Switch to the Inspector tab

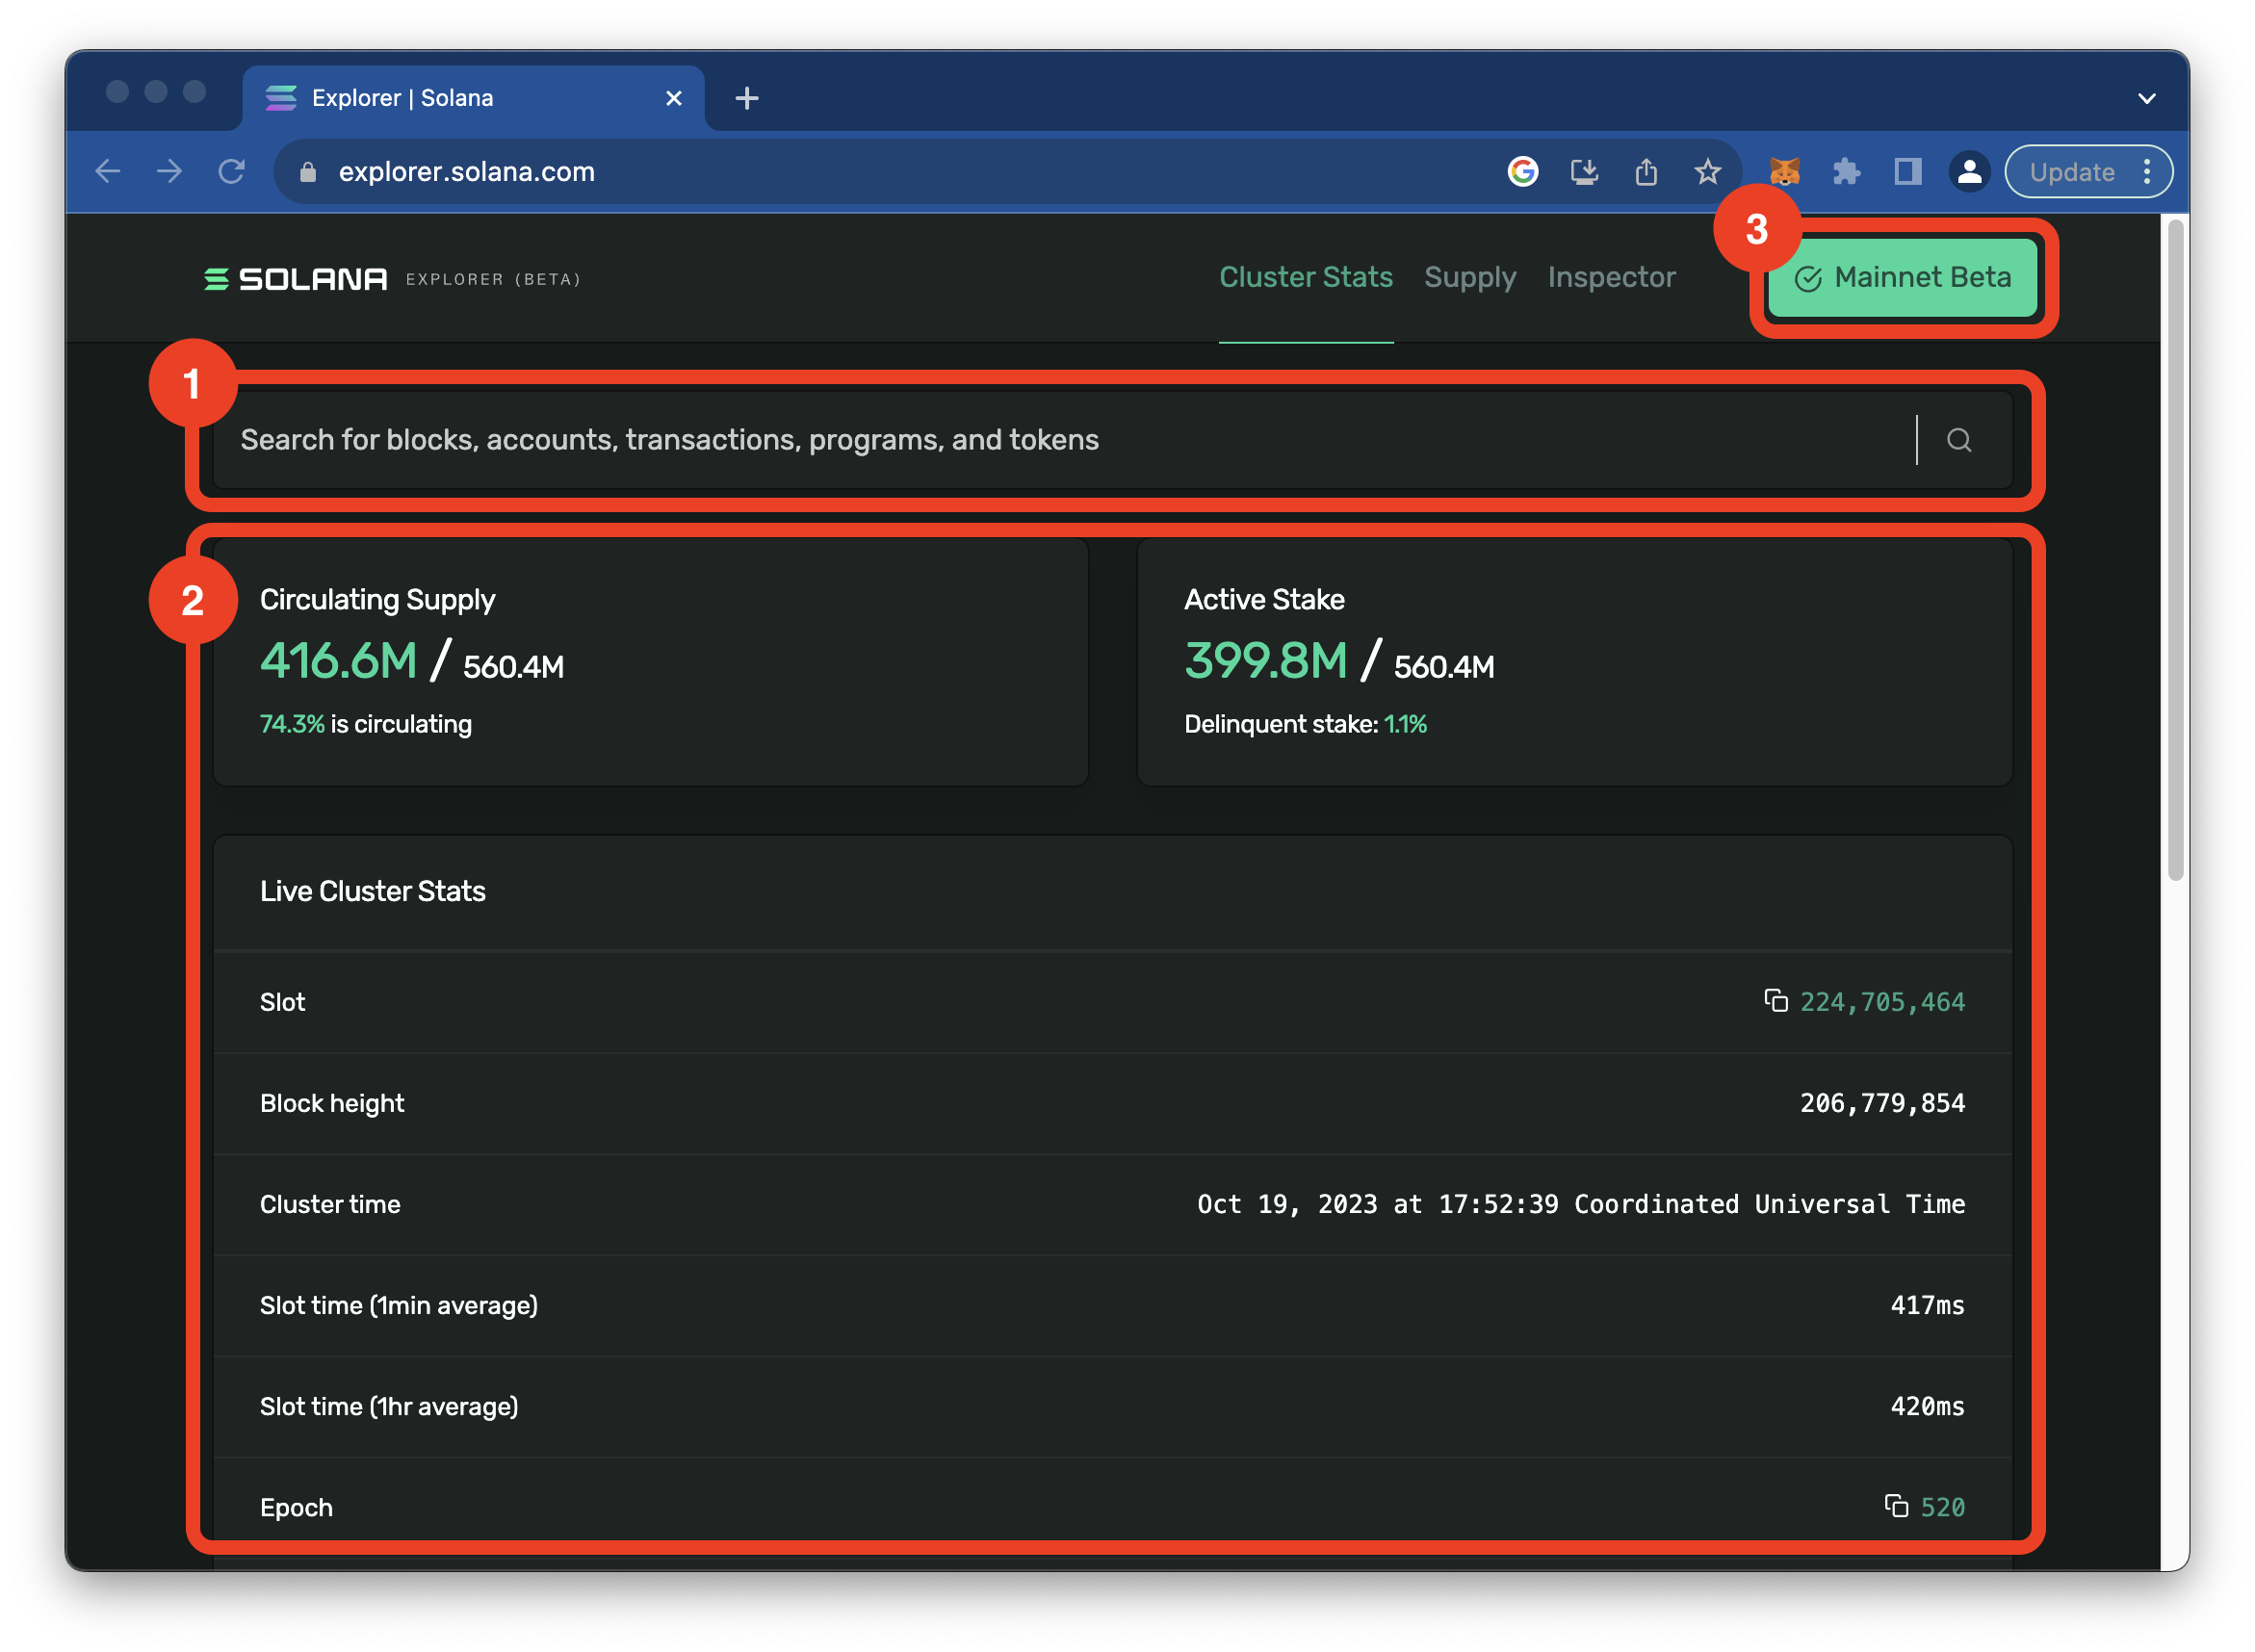pos(1611,277)
